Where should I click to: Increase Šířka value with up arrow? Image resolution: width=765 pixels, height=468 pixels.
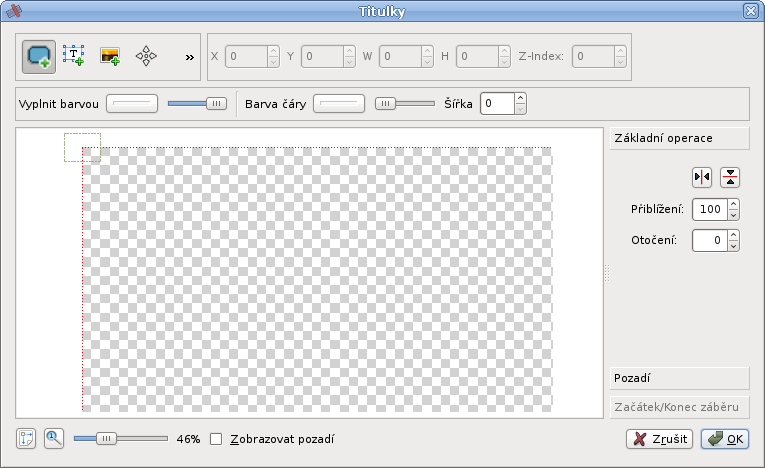[521, 98]
